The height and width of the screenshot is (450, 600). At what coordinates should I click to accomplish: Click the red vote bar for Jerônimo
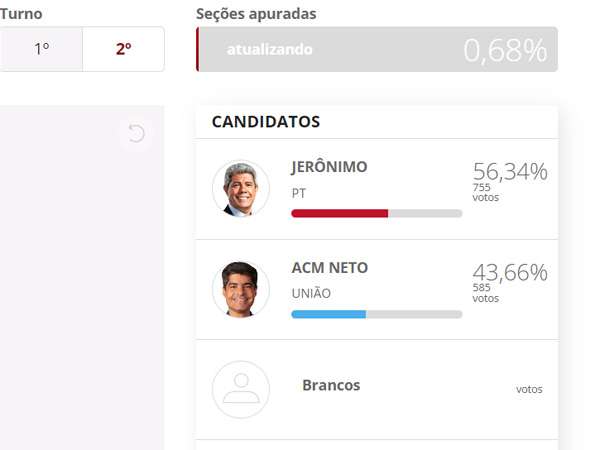click(x=340, y=213)
